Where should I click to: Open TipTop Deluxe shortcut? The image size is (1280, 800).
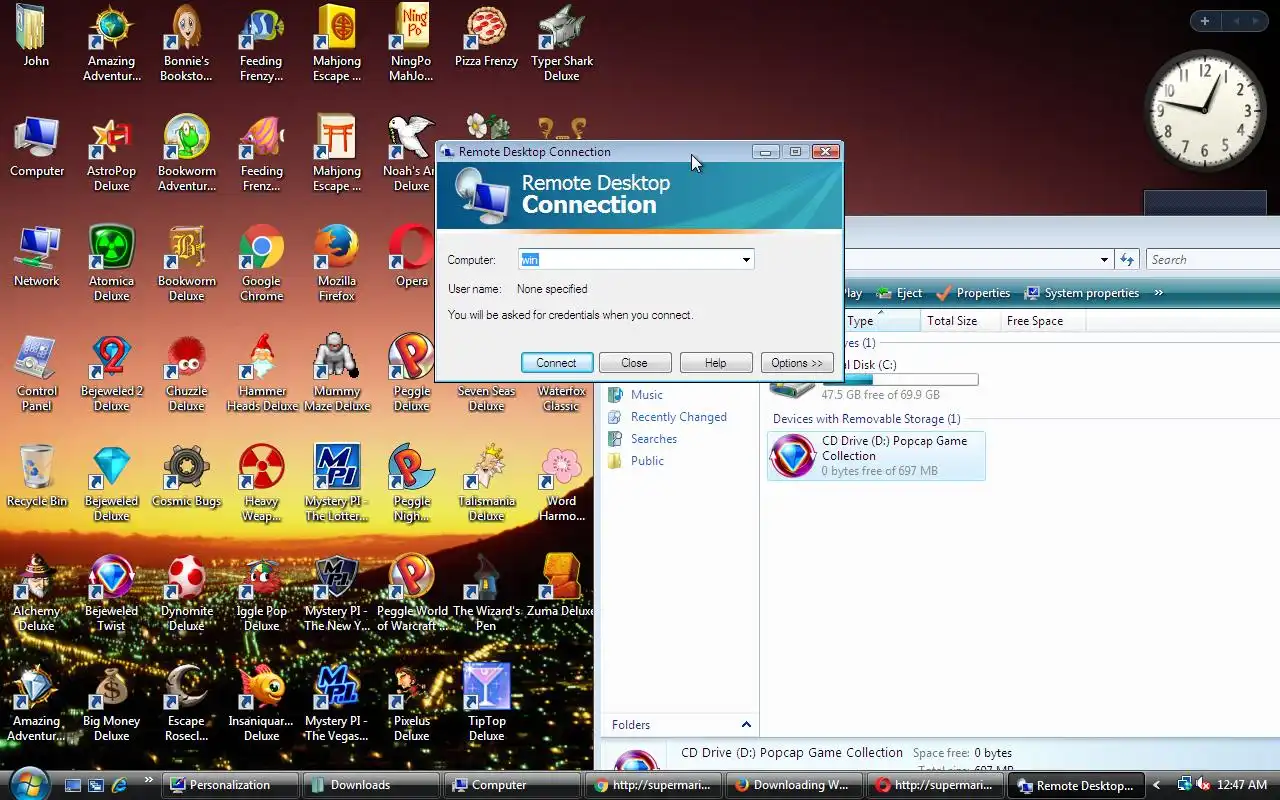(x=486, y=704)
